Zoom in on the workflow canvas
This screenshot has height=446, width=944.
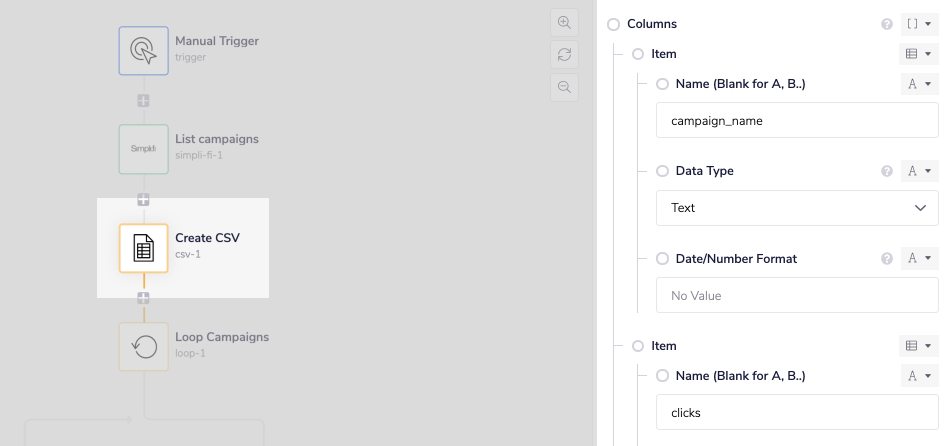(x=565, y=23)
